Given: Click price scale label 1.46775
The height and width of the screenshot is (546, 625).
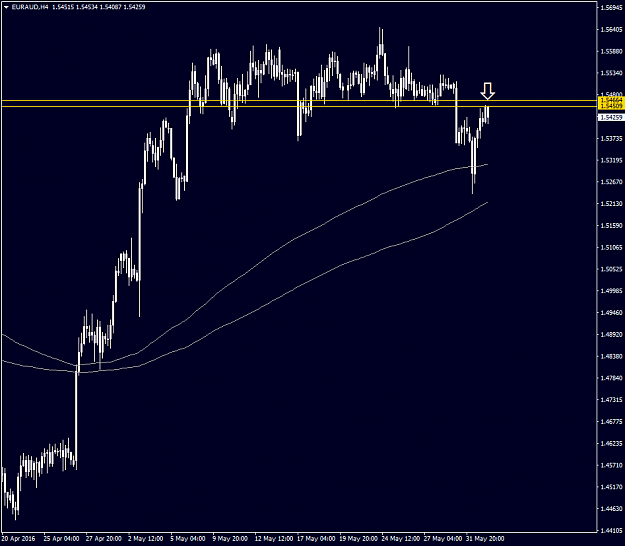Looking at the screenshot, I should [611, 422].
